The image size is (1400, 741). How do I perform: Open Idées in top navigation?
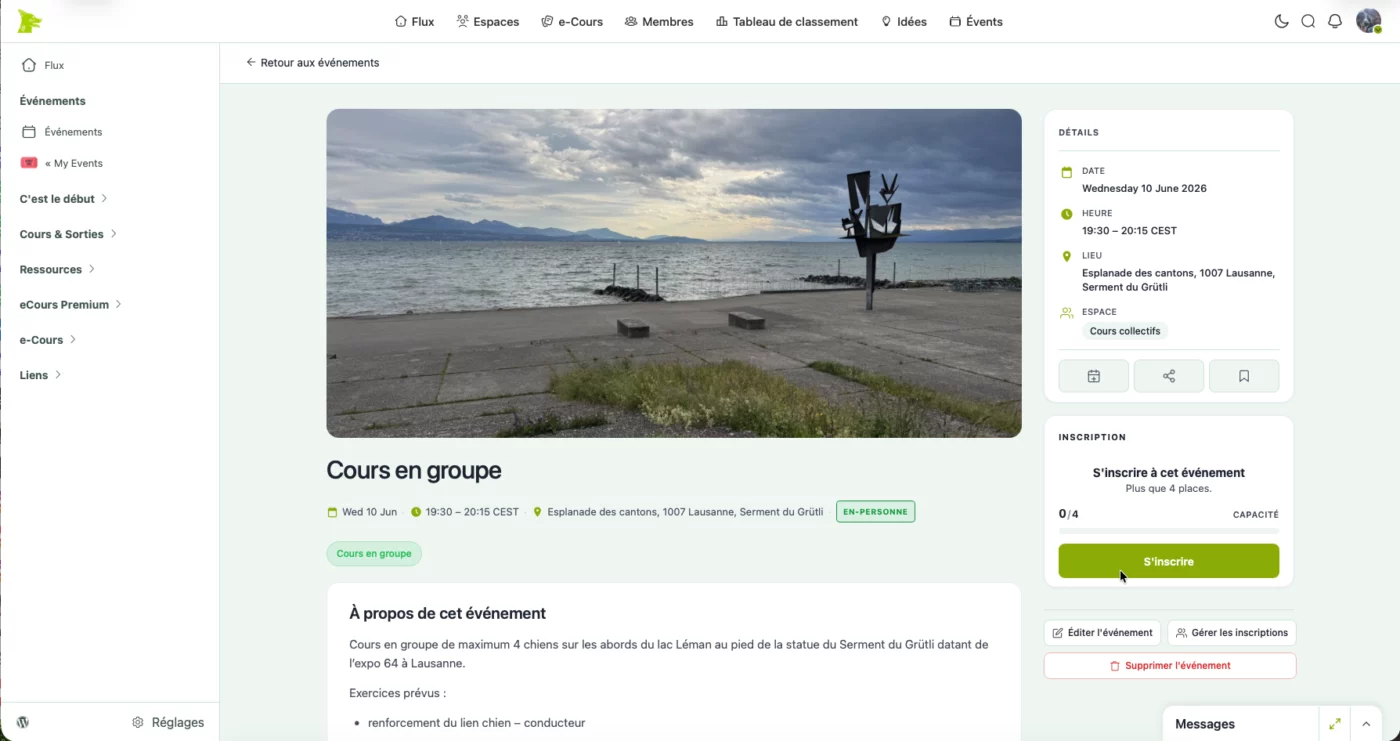point(903,21)
